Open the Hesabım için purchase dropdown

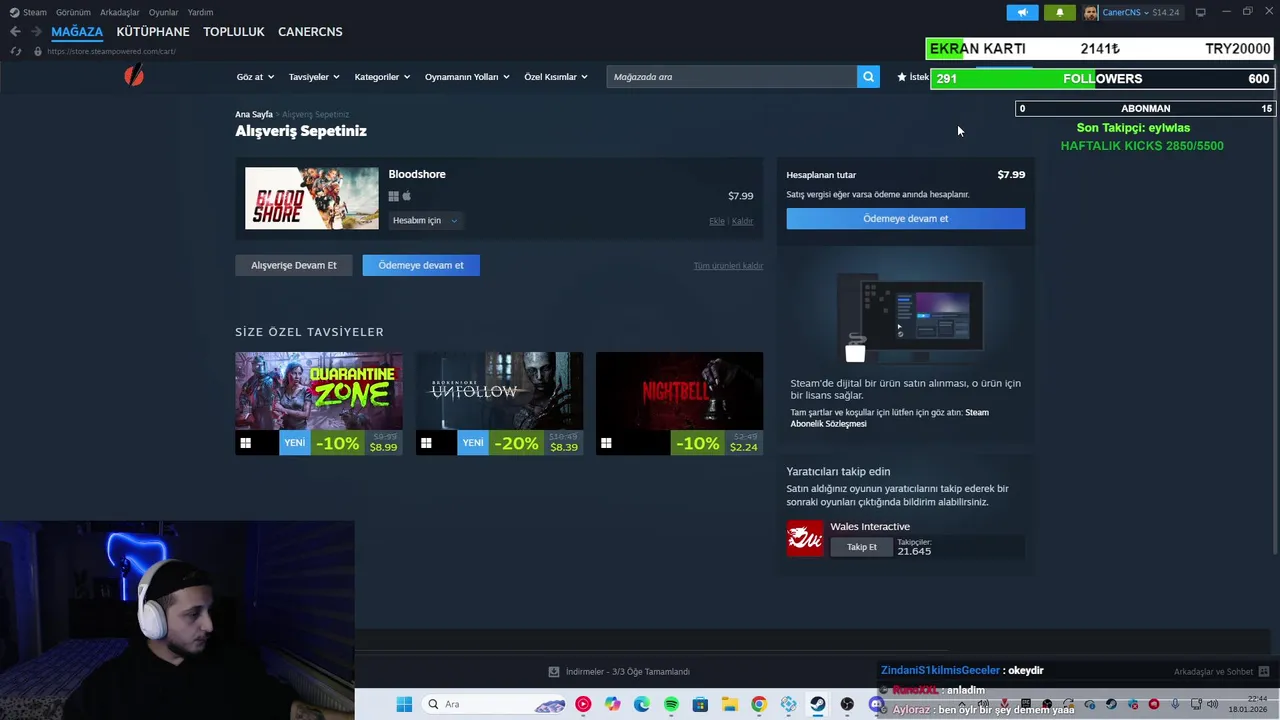424,220
